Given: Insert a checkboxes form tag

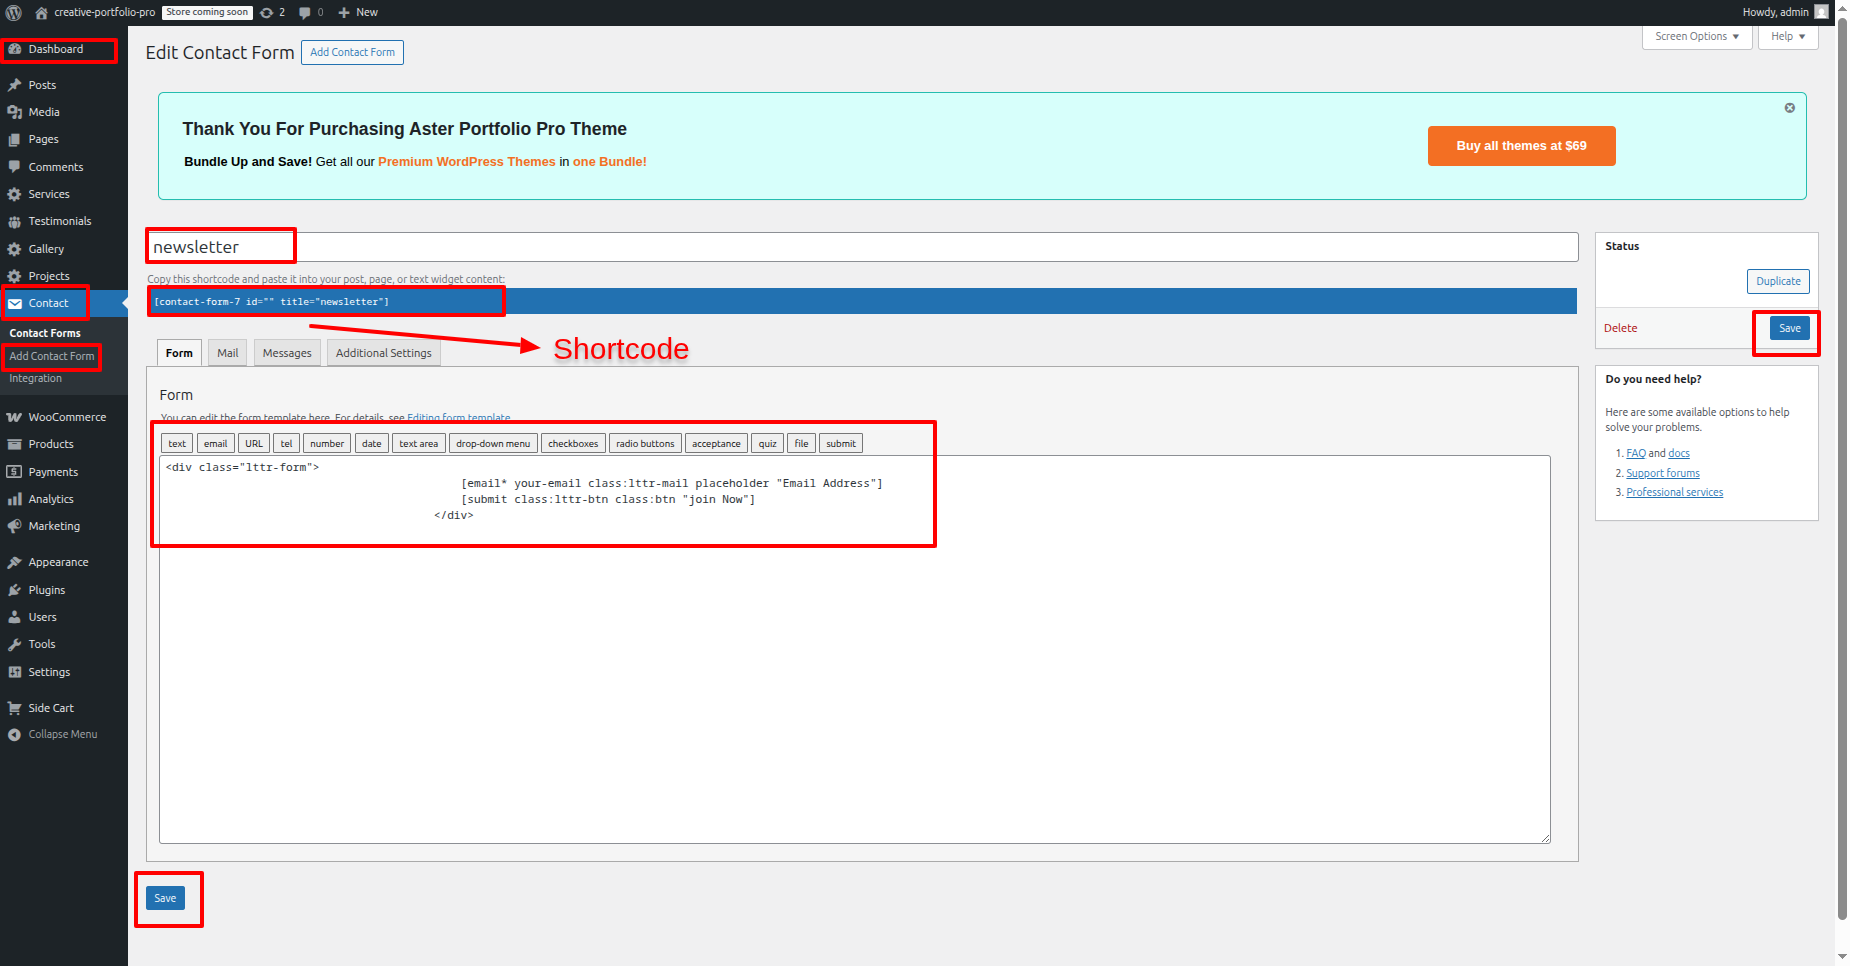Looking at the screenshot, I should [x=573, y=443].
